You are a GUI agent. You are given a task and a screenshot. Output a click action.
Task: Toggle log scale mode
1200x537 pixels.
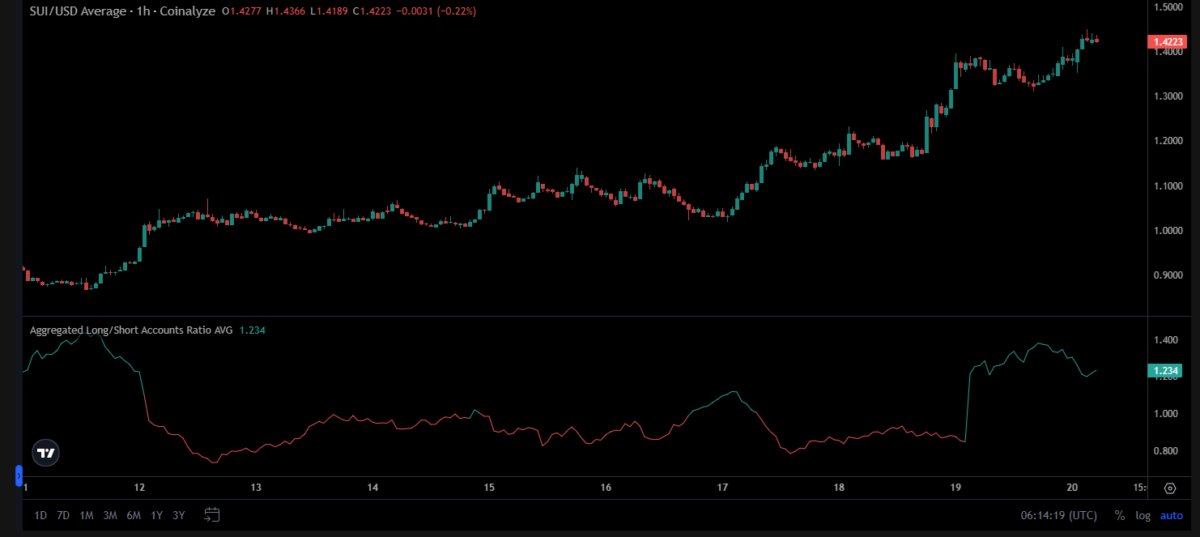point(1142,515)
